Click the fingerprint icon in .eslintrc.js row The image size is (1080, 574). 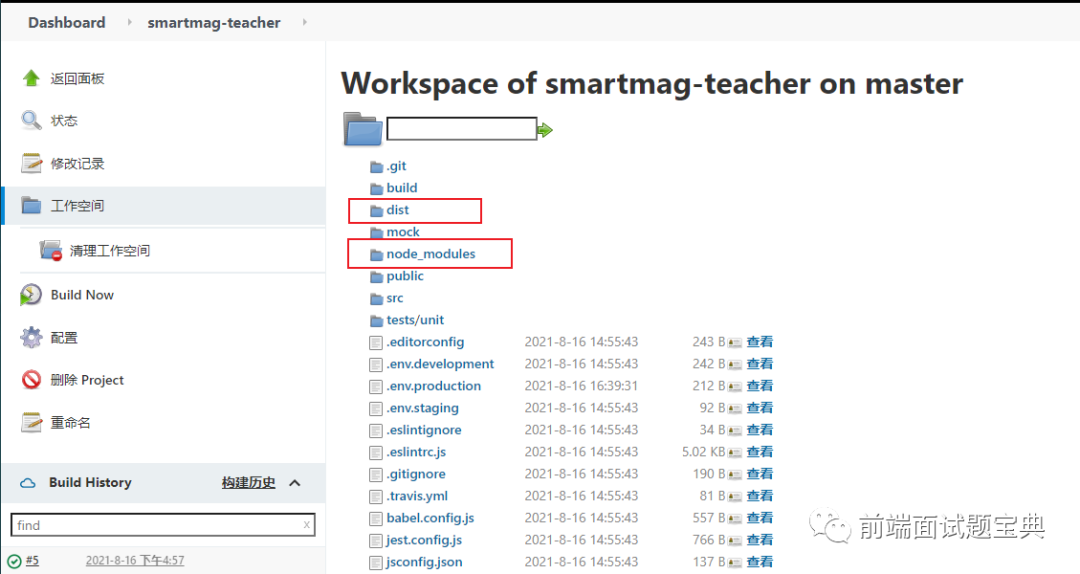(735, 453)
